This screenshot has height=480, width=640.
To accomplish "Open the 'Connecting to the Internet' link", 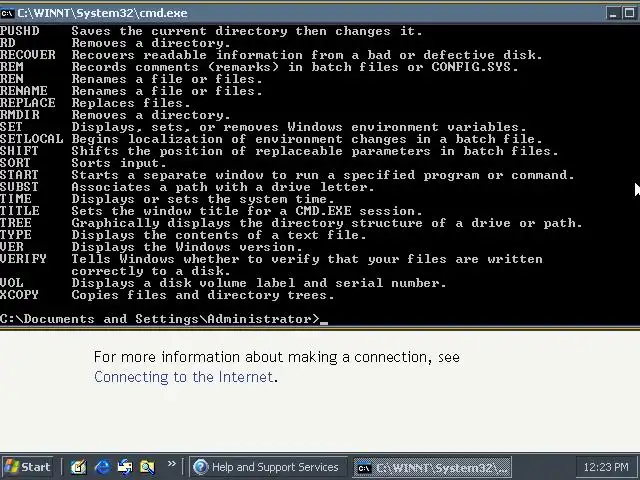I will [184, 377].
